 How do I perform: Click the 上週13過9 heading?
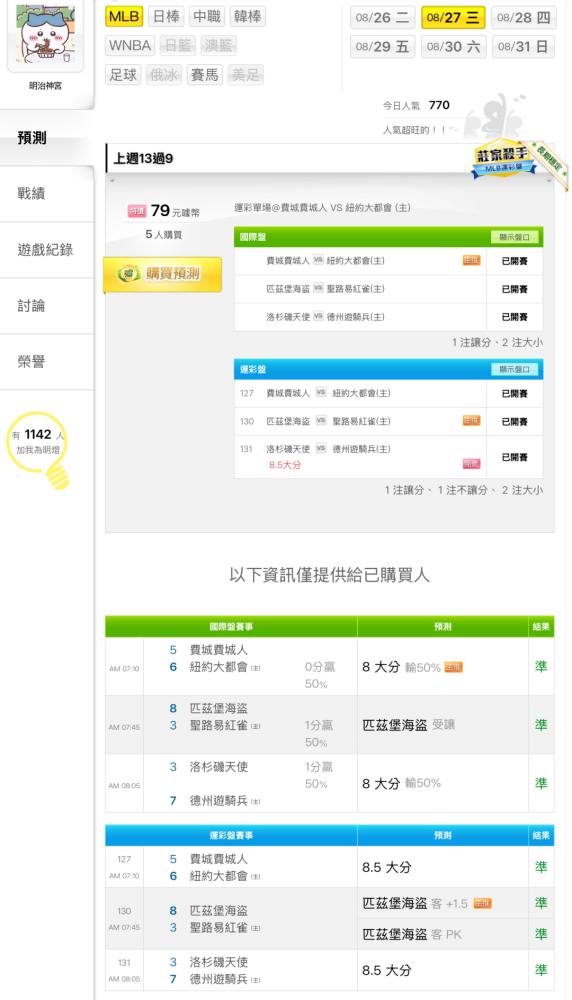[x=143, y=159]
